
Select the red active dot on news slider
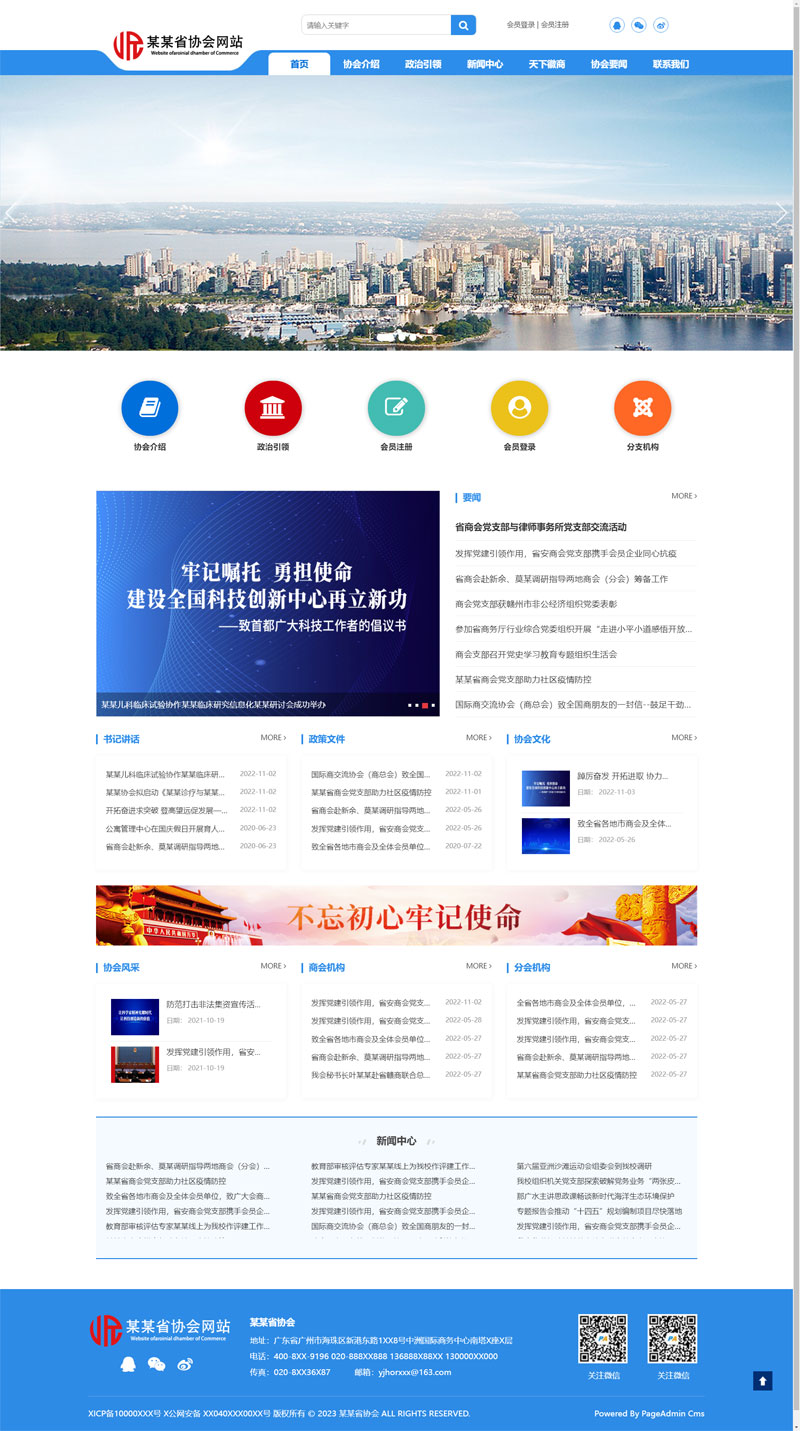click(x=425, y=706)
